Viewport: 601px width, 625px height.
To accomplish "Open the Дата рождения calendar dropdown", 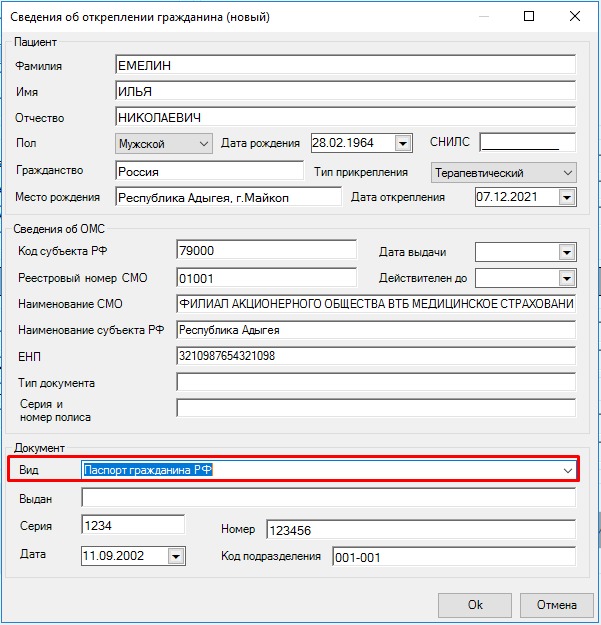I will click(x=403, y=144).
